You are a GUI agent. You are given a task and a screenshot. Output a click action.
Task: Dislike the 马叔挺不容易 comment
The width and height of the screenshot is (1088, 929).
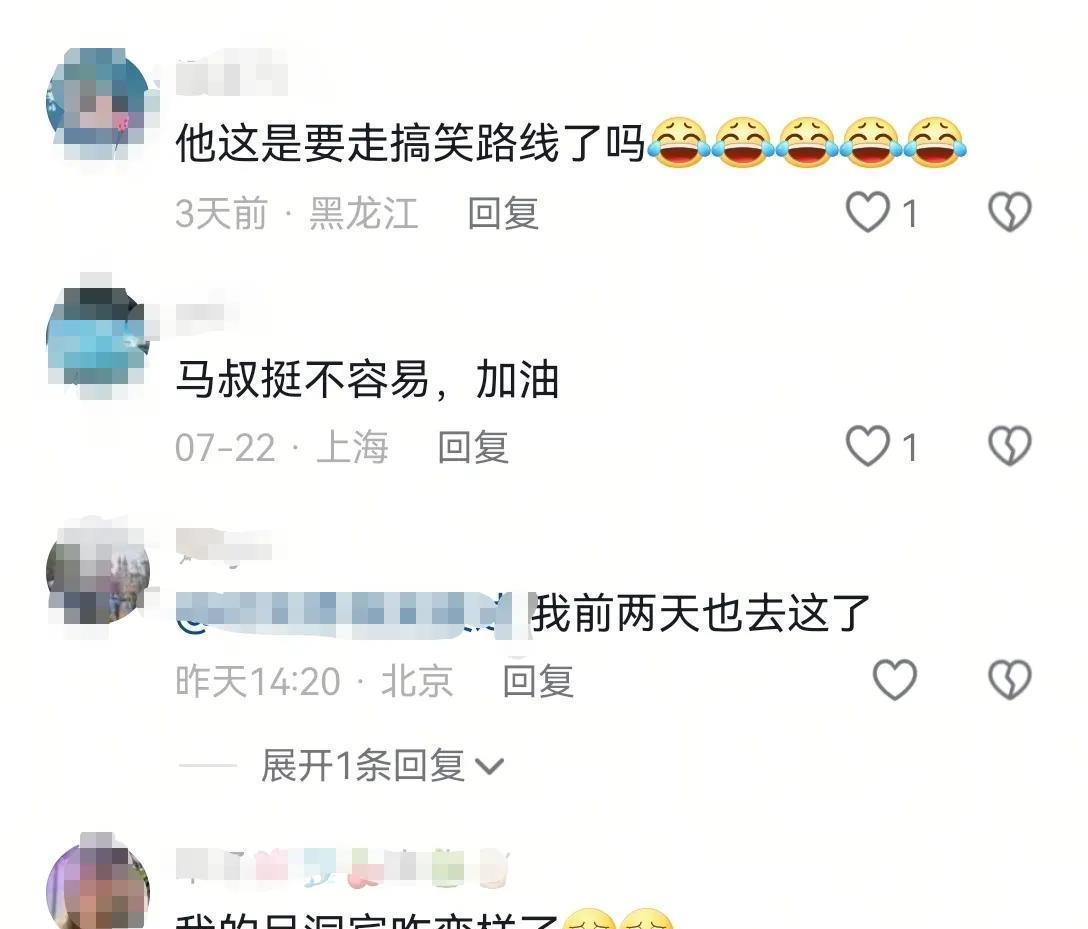pos(1010,445)
